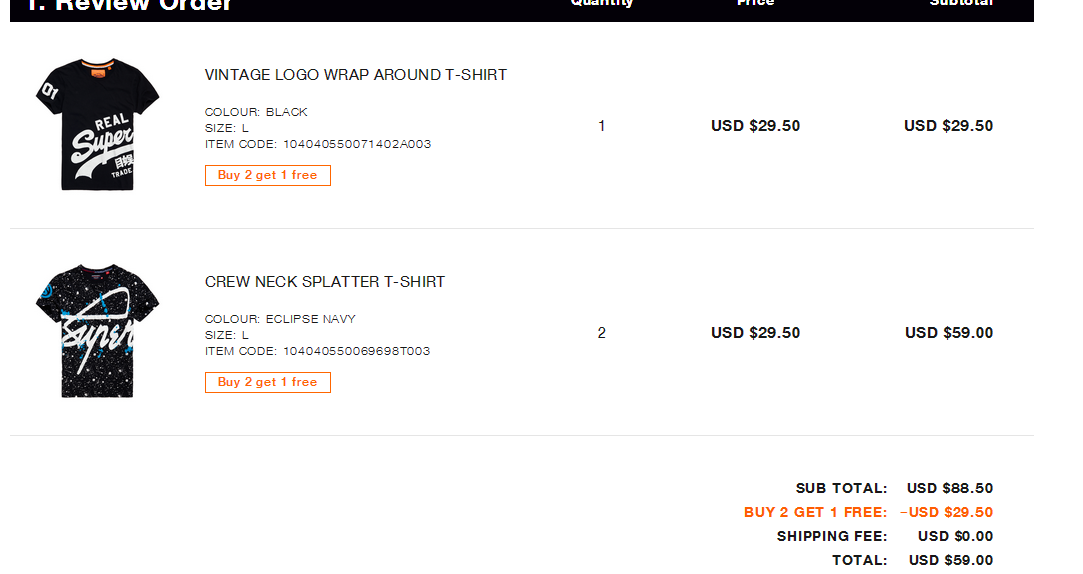The height and width of the screenshot is (574, 1083).
Task: Click Buy 2 get 1 free under Vintage shirt
Action: click(268, 175)
